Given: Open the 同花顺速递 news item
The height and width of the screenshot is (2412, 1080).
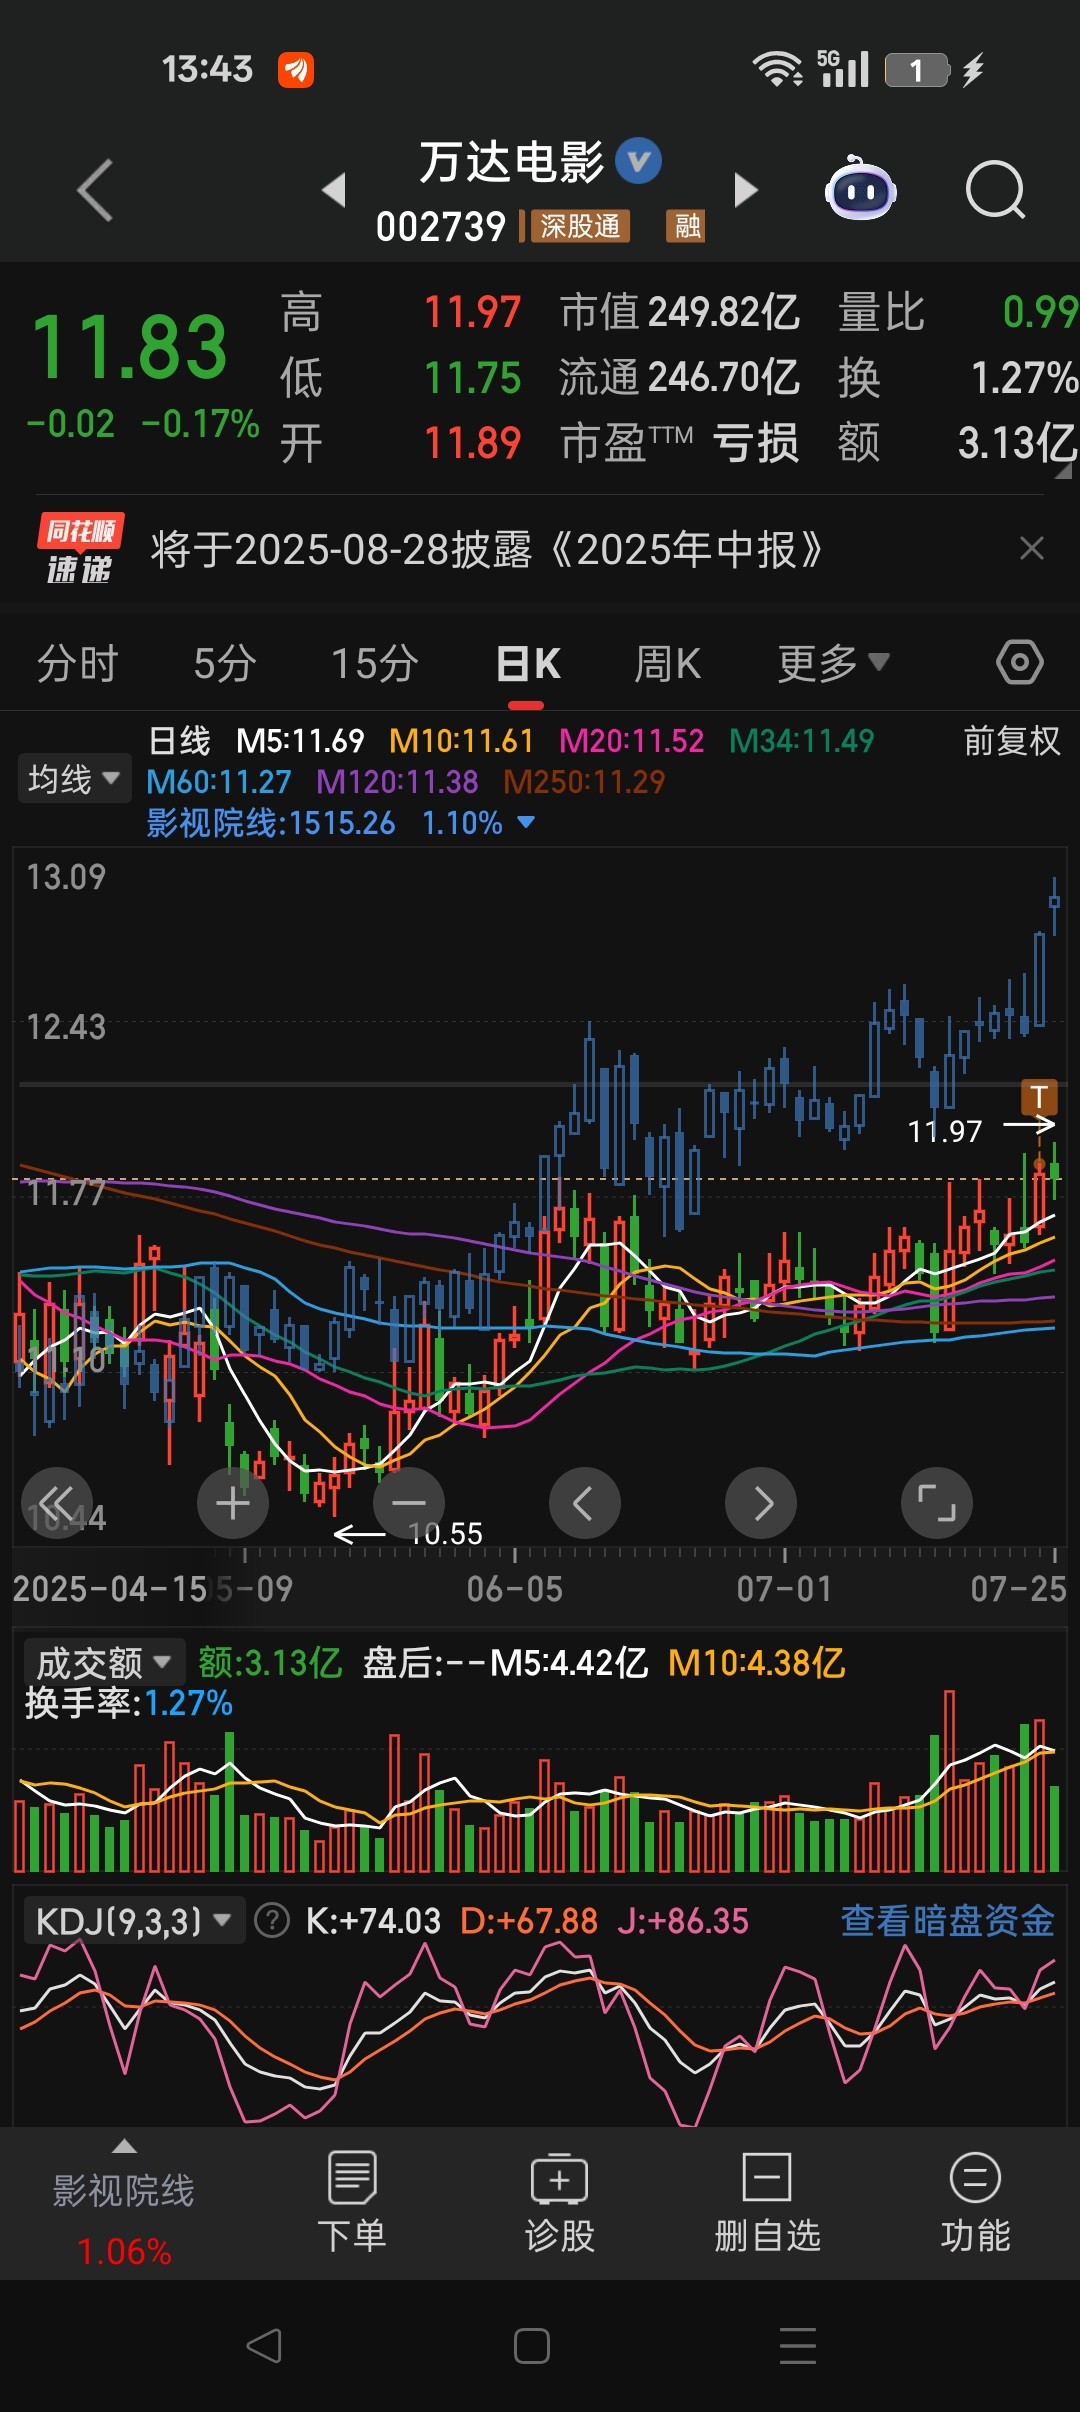Looking at the screenshot, I should (x=486, y=550).
